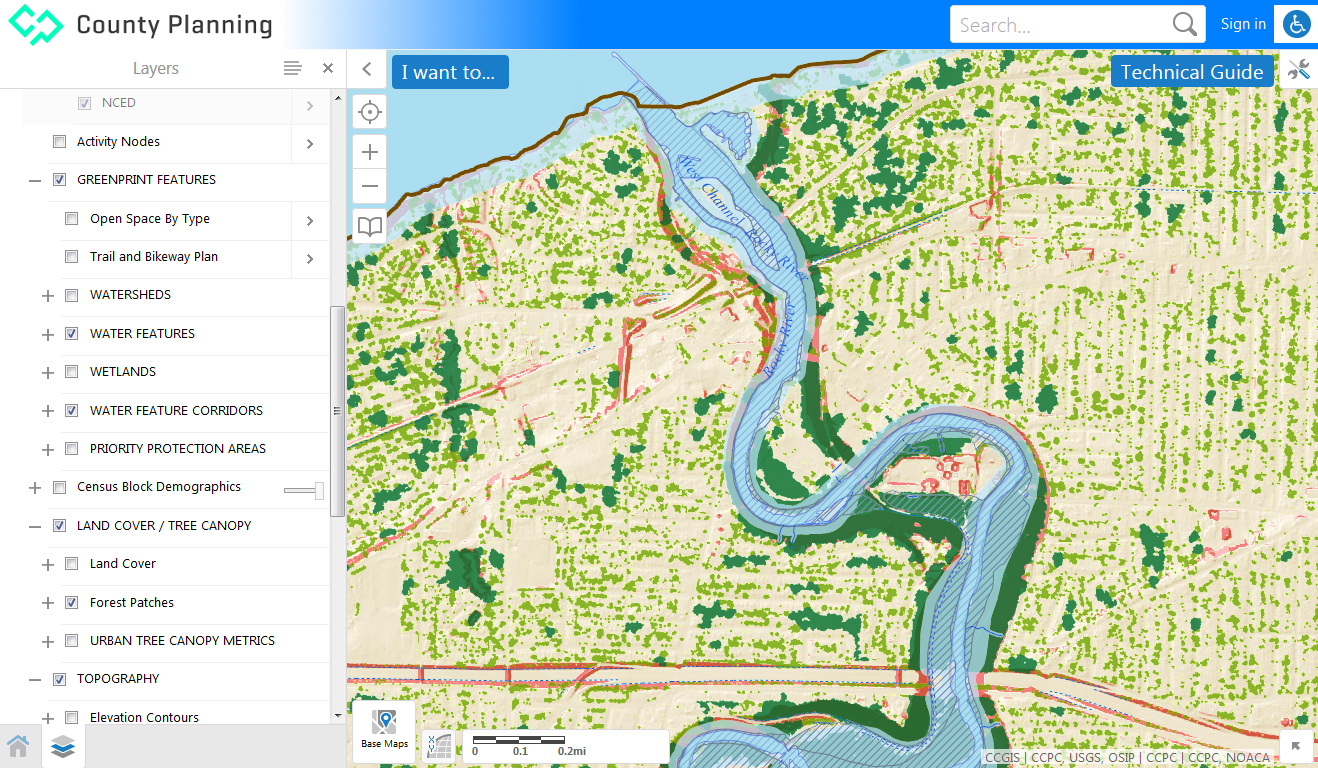The height and width of the screenshot is (768, 1318).
Task: Collapse the GREENPRINT FEATURES group
Action: click(35, 181)
